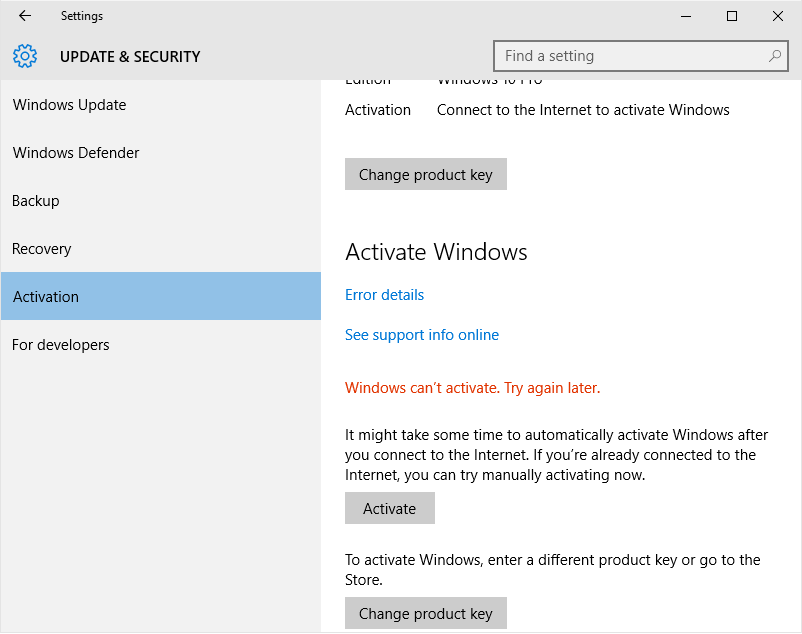Click the UPDATE & SECURITY header title
Viewport: 802px width, 634px height.
click(x=130, y=57)
